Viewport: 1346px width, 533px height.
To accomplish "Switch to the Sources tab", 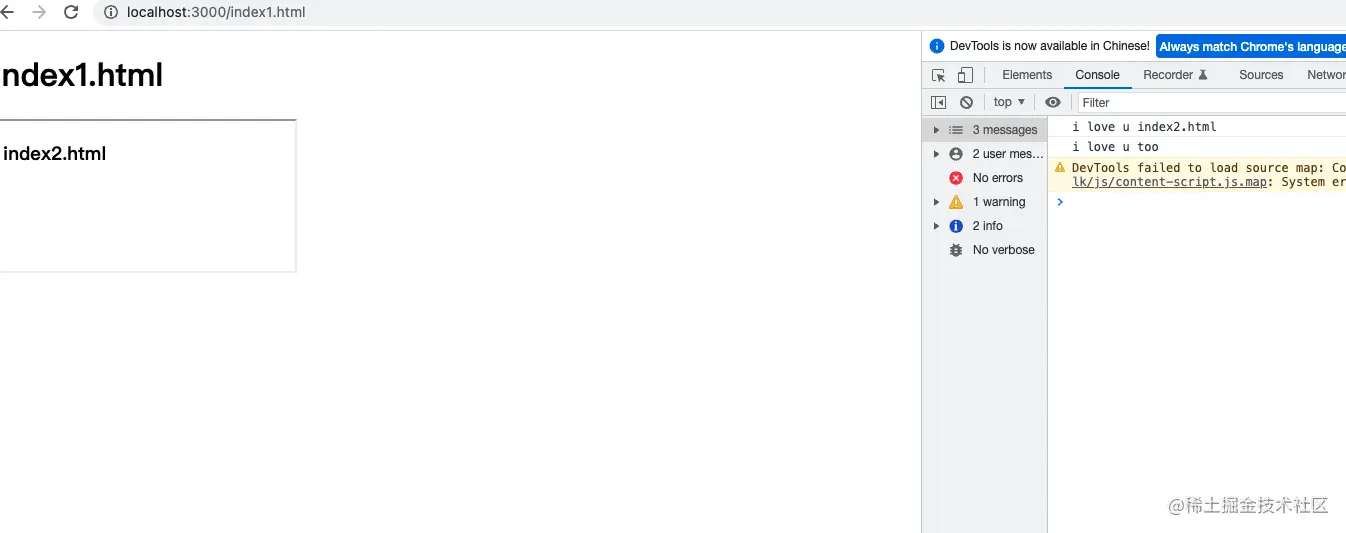I will pos(1260,75).
